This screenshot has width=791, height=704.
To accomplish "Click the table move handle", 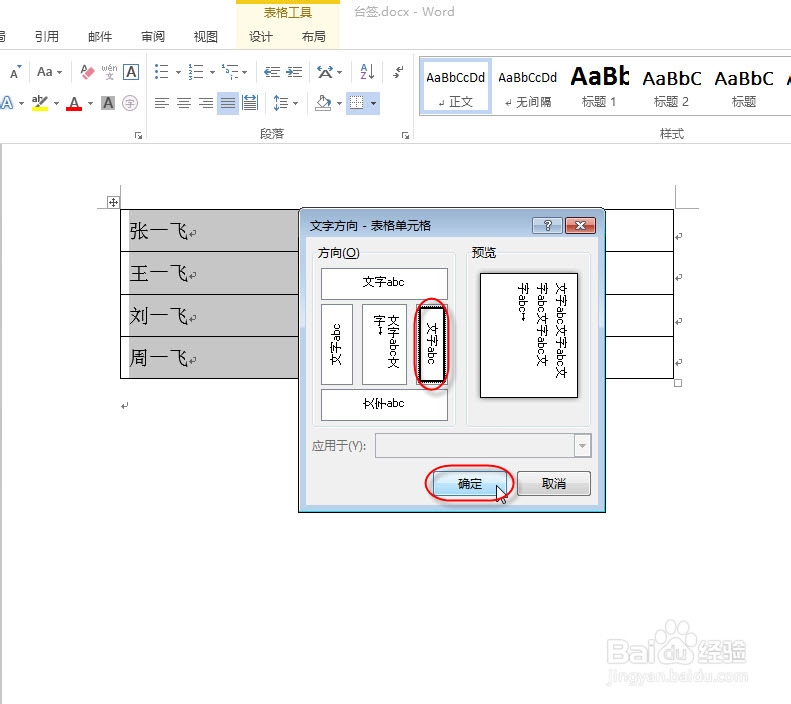I will [x=113, y=202].
